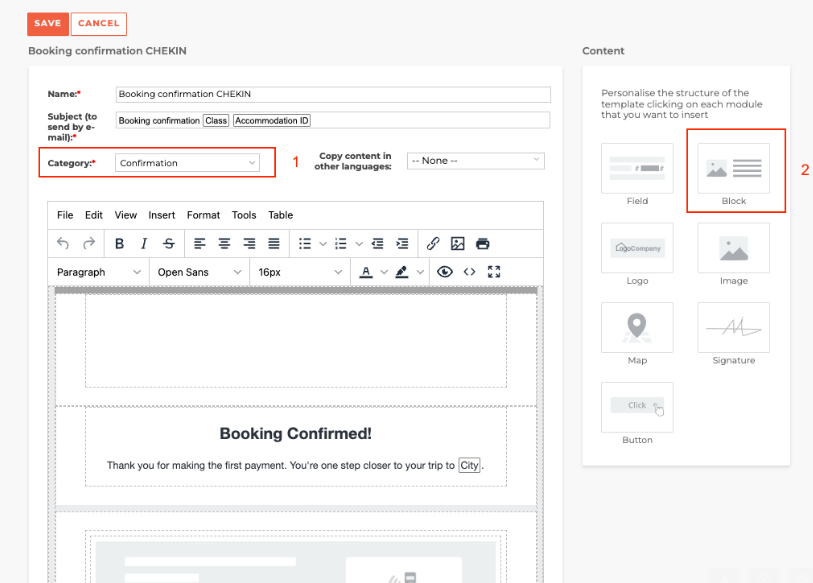This screenshot has height=583, width=813.
Task: Click the insert image toolbar icon
Action: 458,243
